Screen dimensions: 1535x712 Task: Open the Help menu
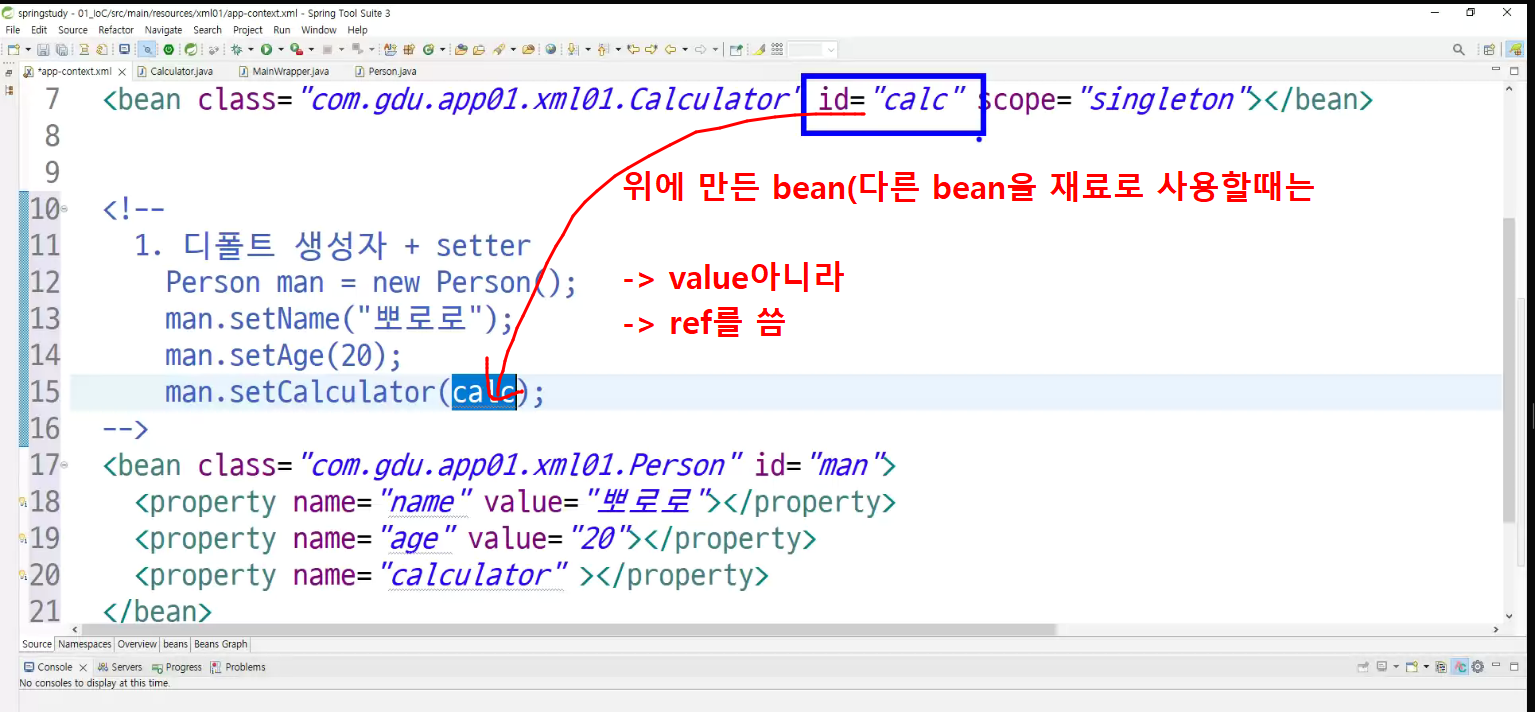(357, 30)
